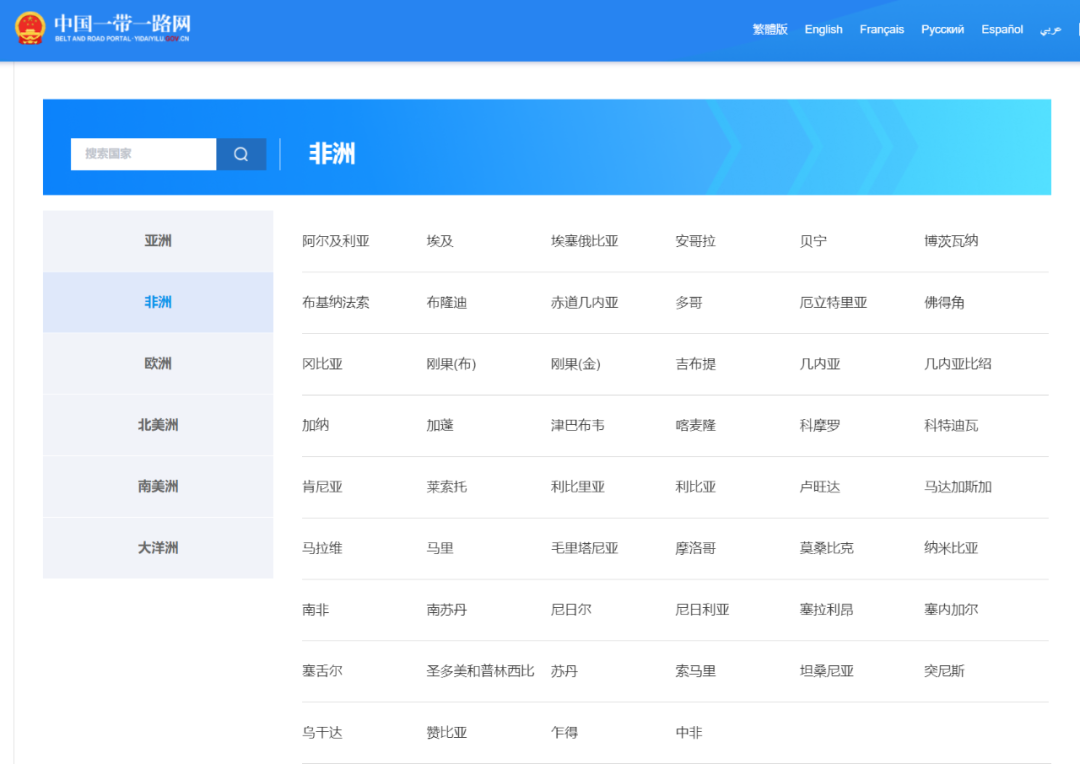This screenshot has height=764, width=1080.
Task: Open the 繁體版 traditional Chinese version
Action: click(x=769, y=29)
